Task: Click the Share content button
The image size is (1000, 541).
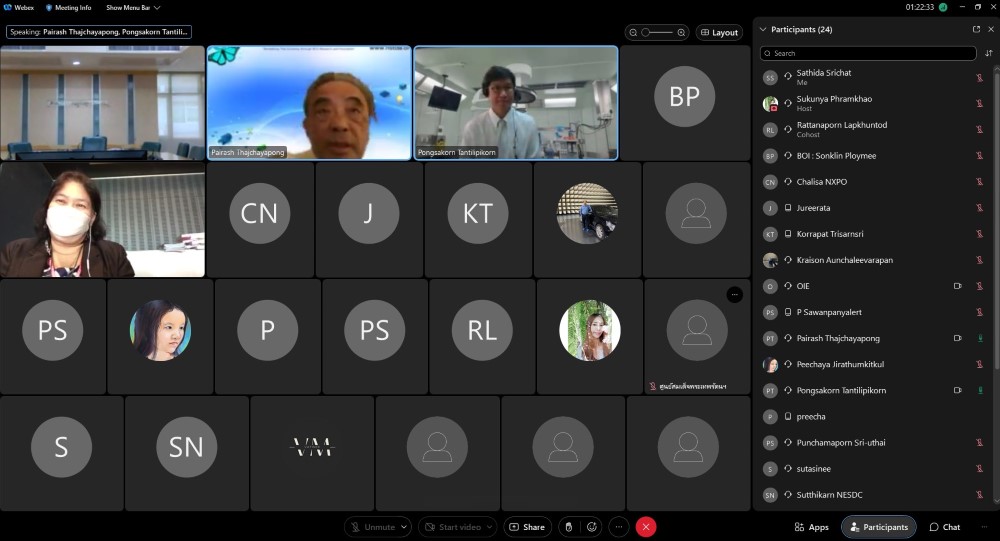Action: 527,527
